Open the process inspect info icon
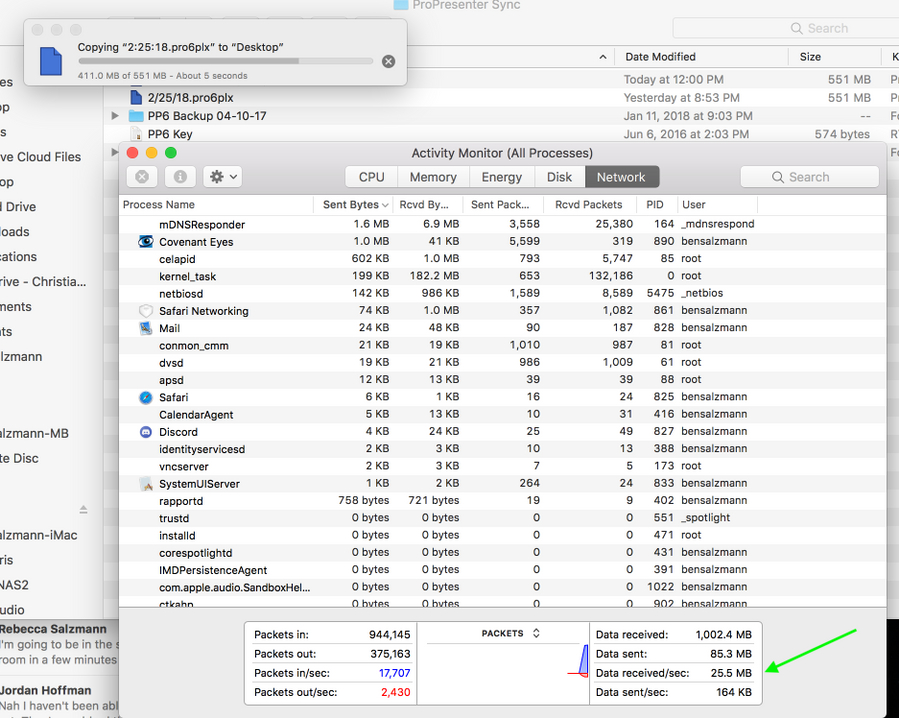The image size is (899, 718). 180,177
